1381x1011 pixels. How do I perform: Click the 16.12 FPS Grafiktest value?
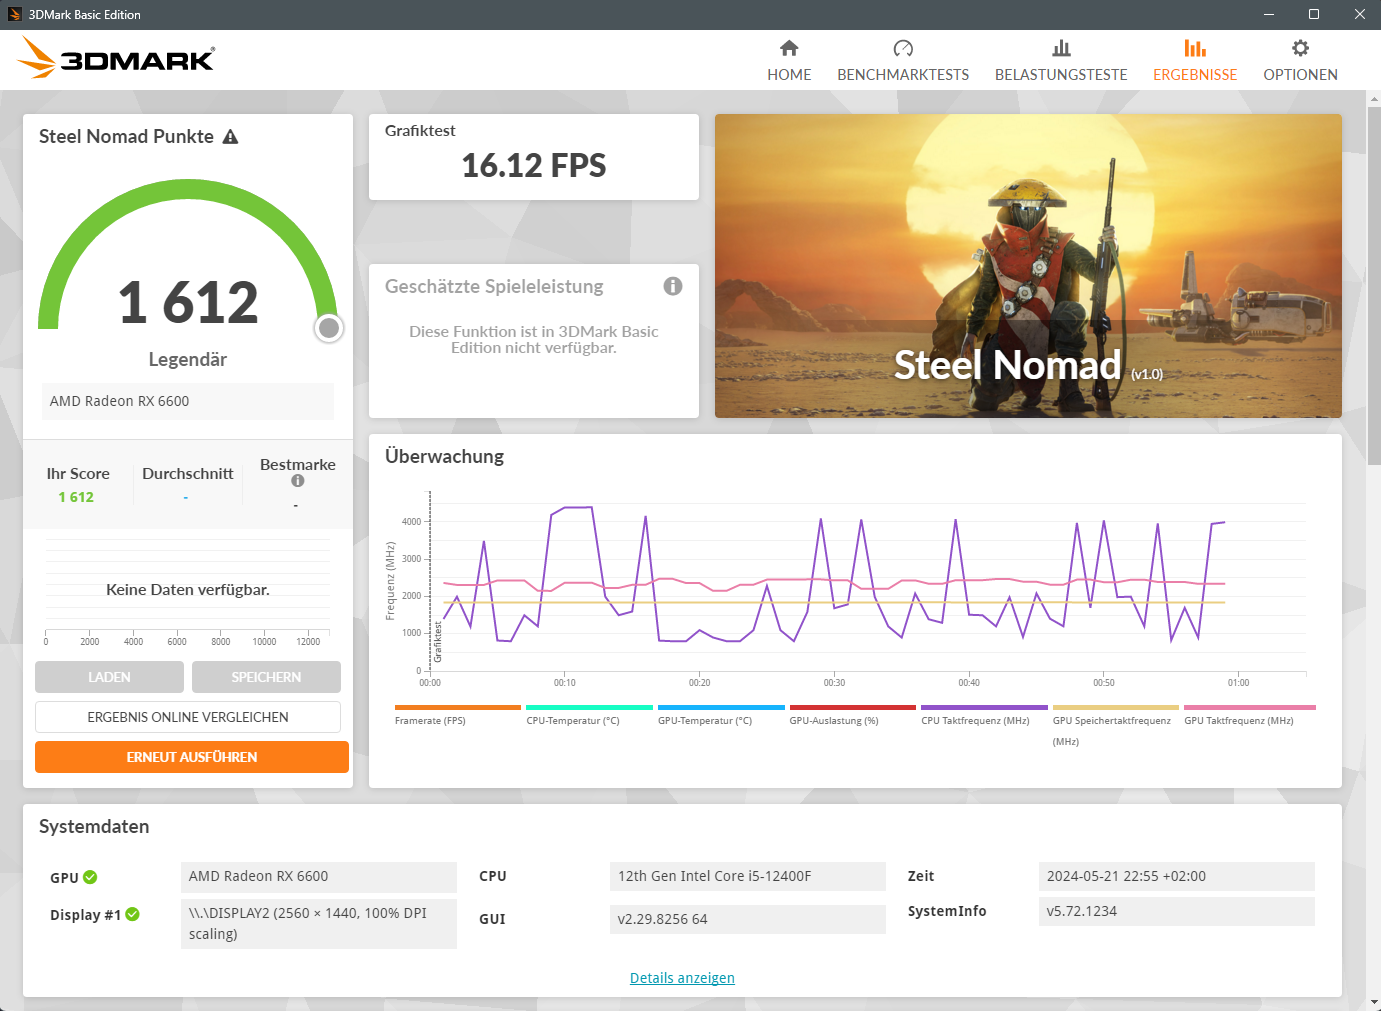point(534,165)
